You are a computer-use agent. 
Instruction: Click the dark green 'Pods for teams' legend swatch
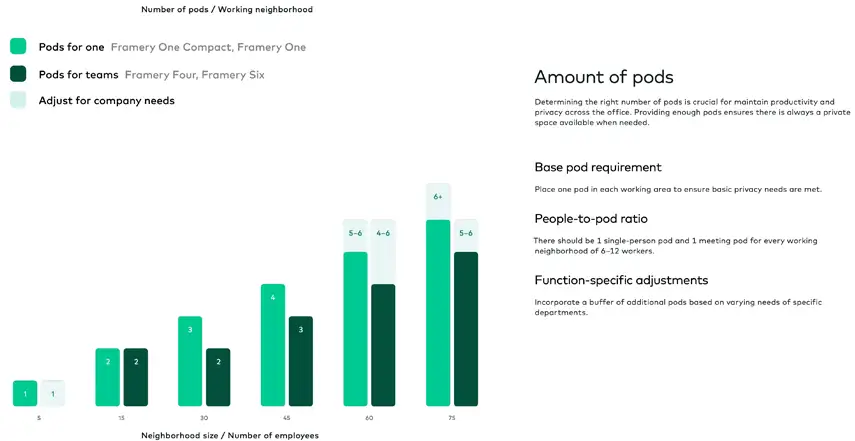[18, 73]
